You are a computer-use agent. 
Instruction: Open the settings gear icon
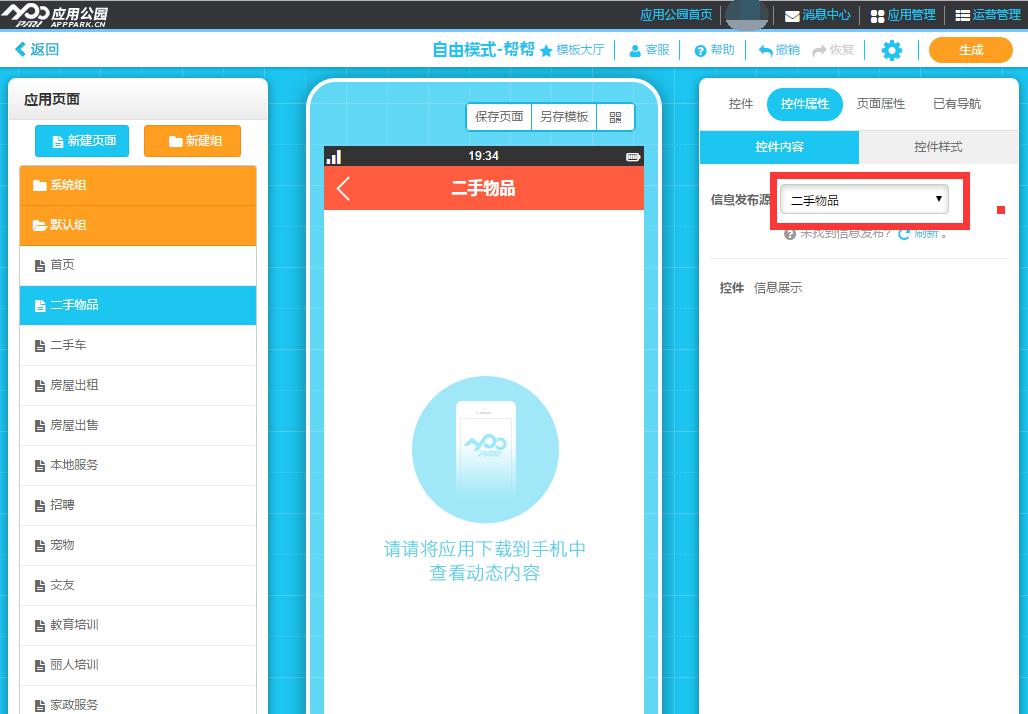[x=892, y=49]
